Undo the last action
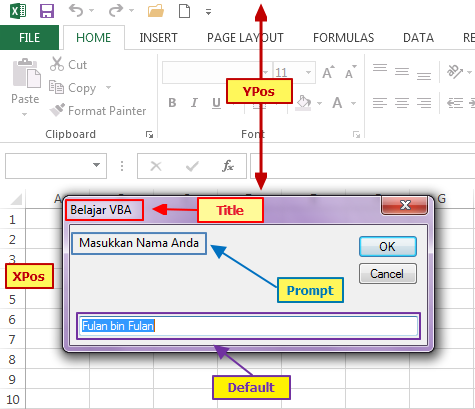The height and width of the screenshot is (409, 475). coord(76,11)
